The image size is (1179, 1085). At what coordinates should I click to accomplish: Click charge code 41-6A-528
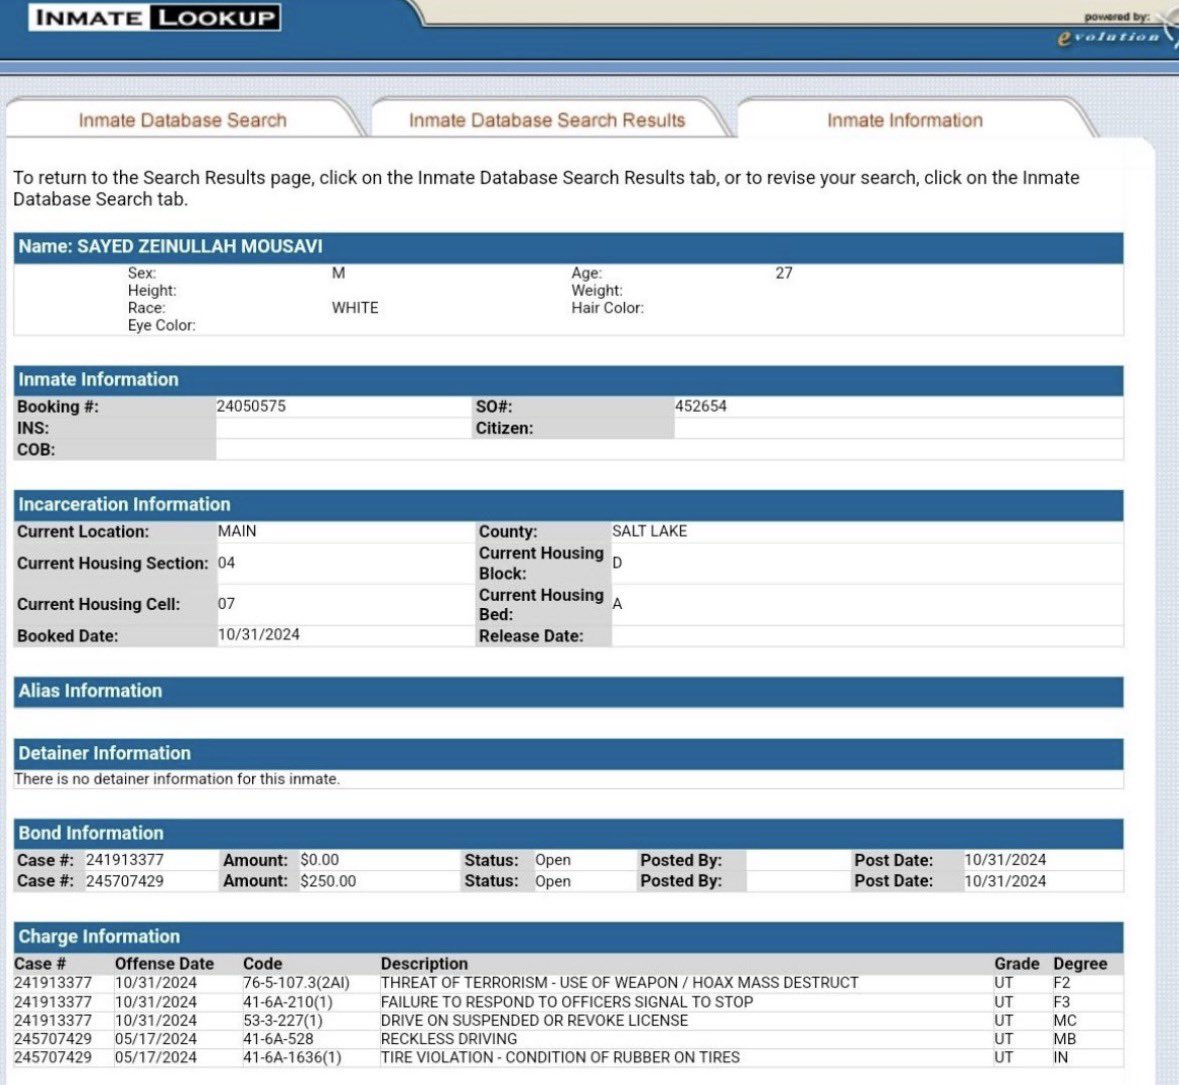pyautogui.click(x=278, y=1038)
